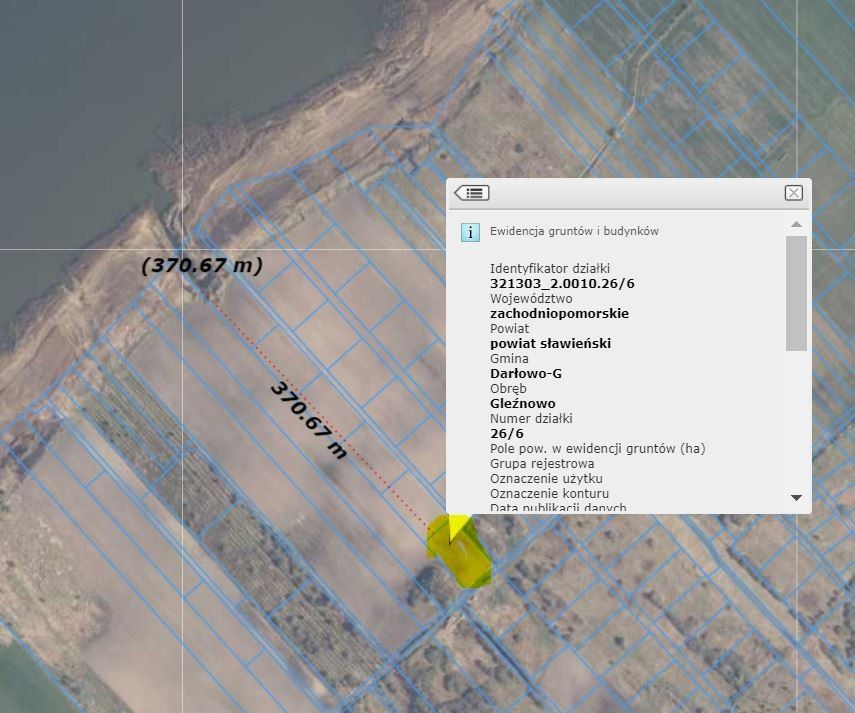The image size is (855, 713).
Task: Click the parcel number 26/6 value
Action: (507, 433)
